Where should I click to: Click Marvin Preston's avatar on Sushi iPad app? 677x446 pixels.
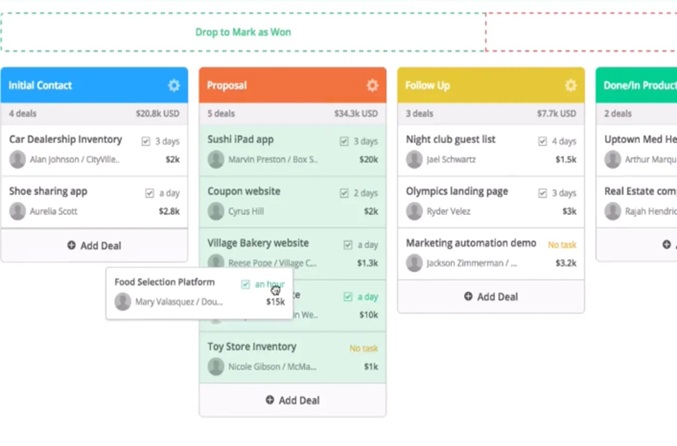216,159
